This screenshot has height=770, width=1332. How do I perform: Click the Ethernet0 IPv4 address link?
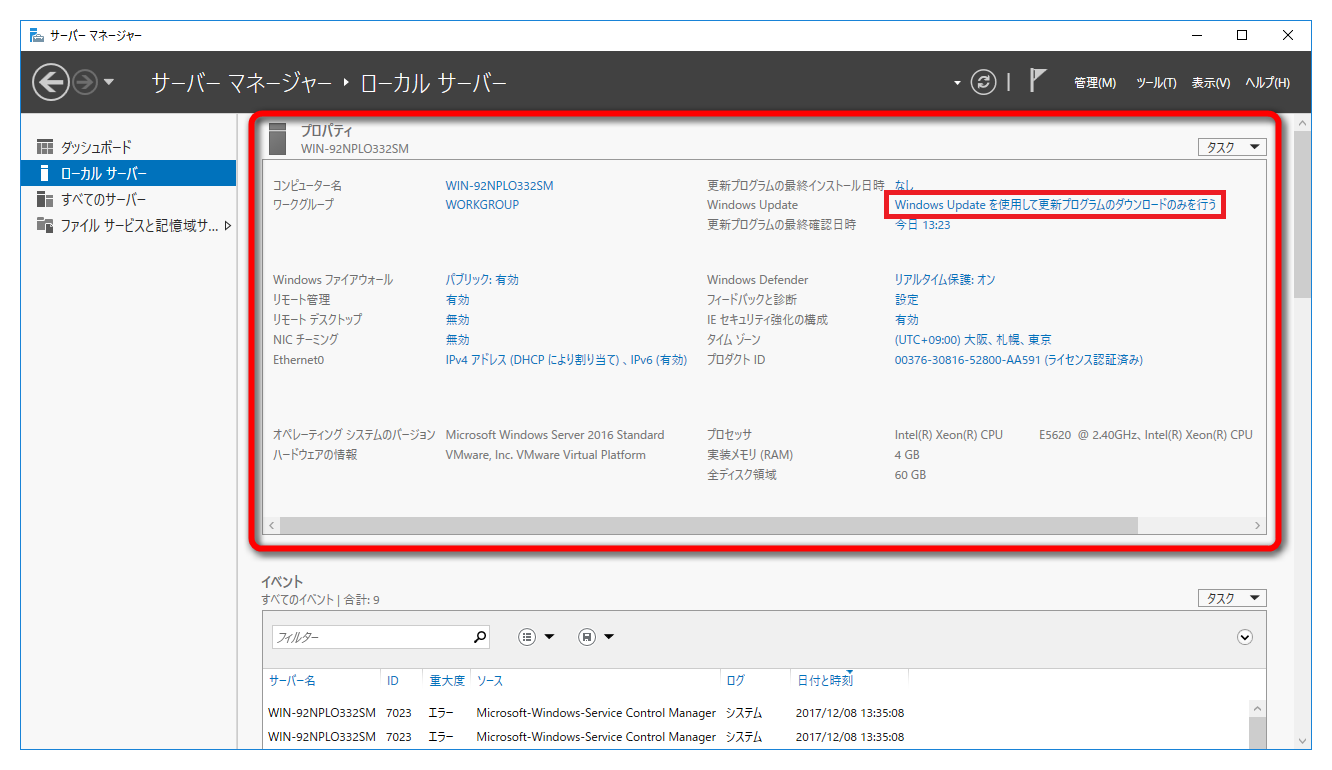[566, 360]
